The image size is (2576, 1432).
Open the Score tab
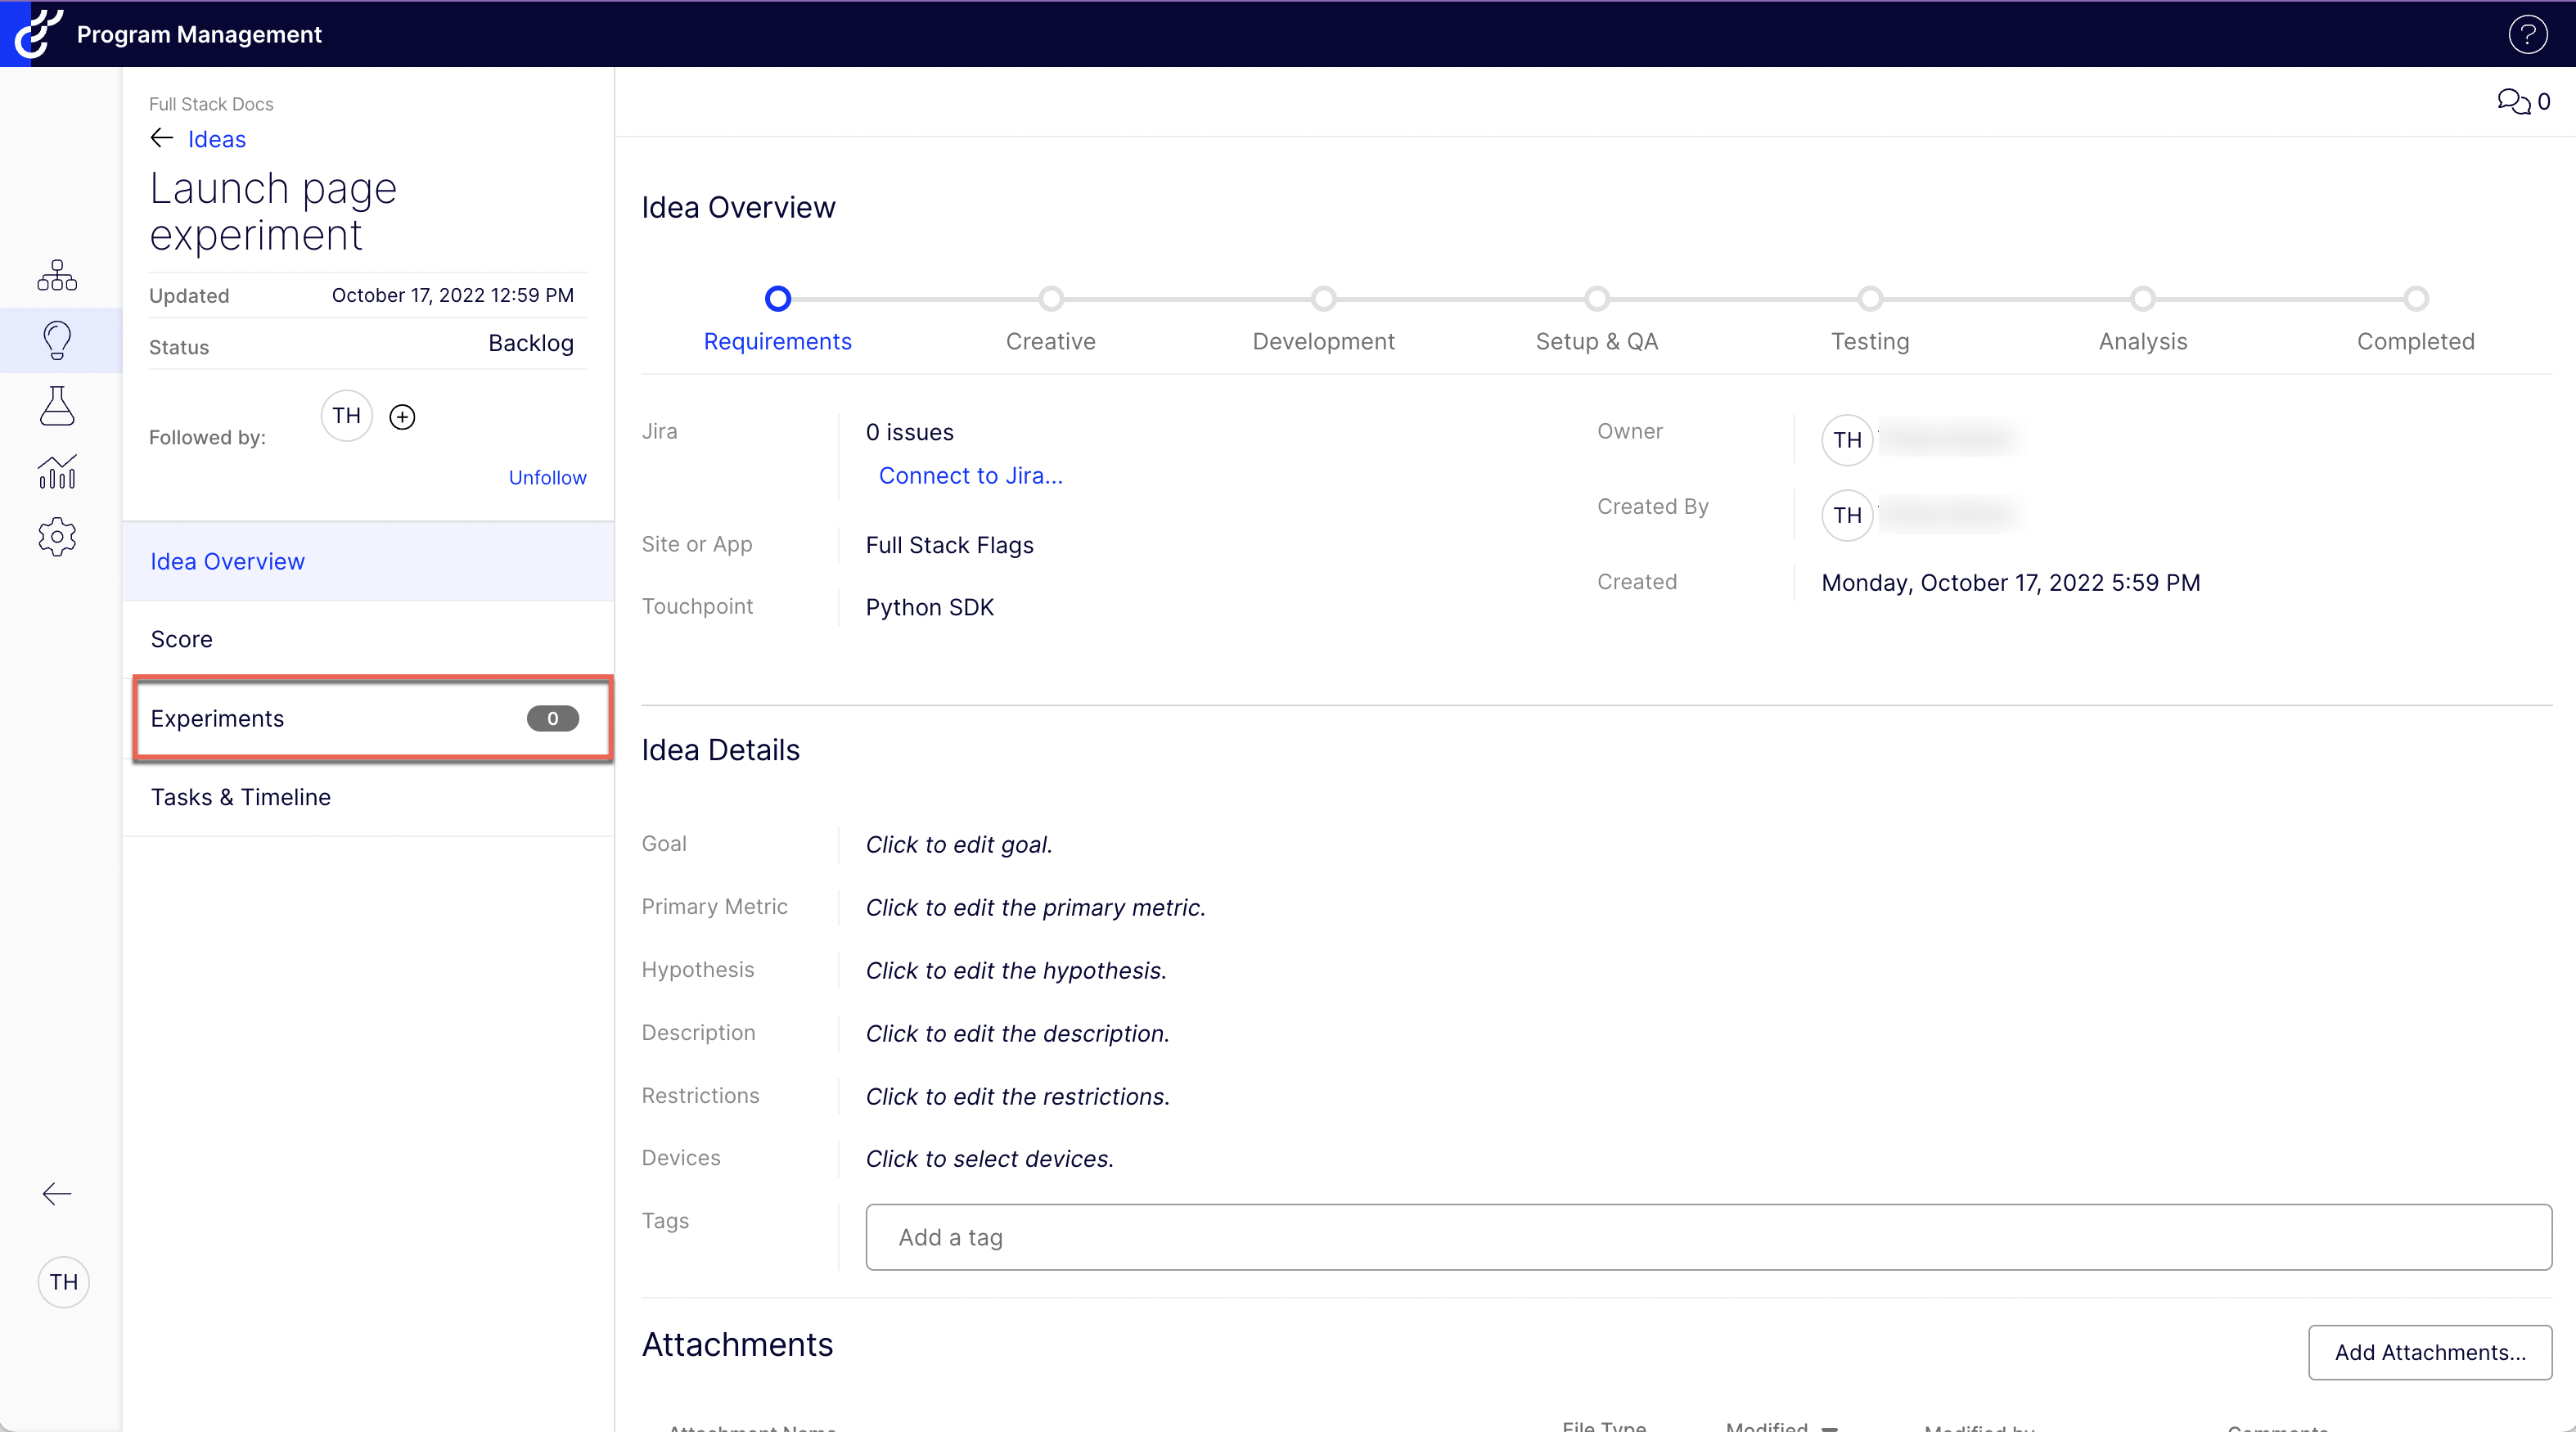pyautogui.click(x=368, y=639)
